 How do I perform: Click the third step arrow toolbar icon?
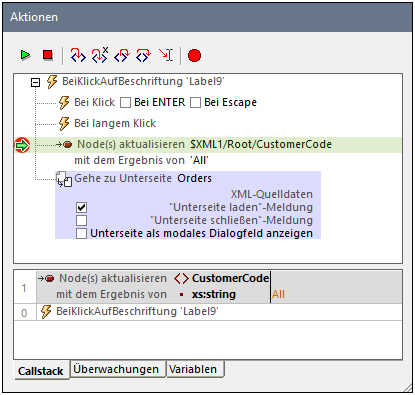(122, 55)
